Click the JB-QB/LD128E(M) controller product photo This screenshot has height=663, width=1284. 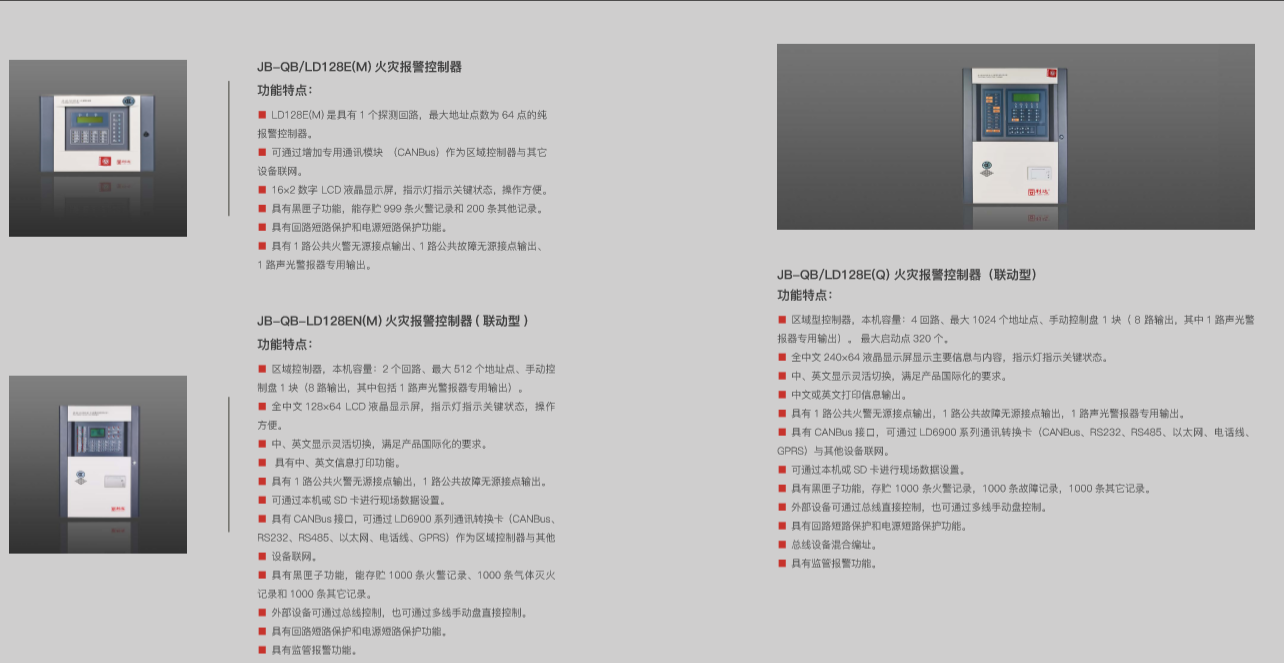(x=98, y=148)
